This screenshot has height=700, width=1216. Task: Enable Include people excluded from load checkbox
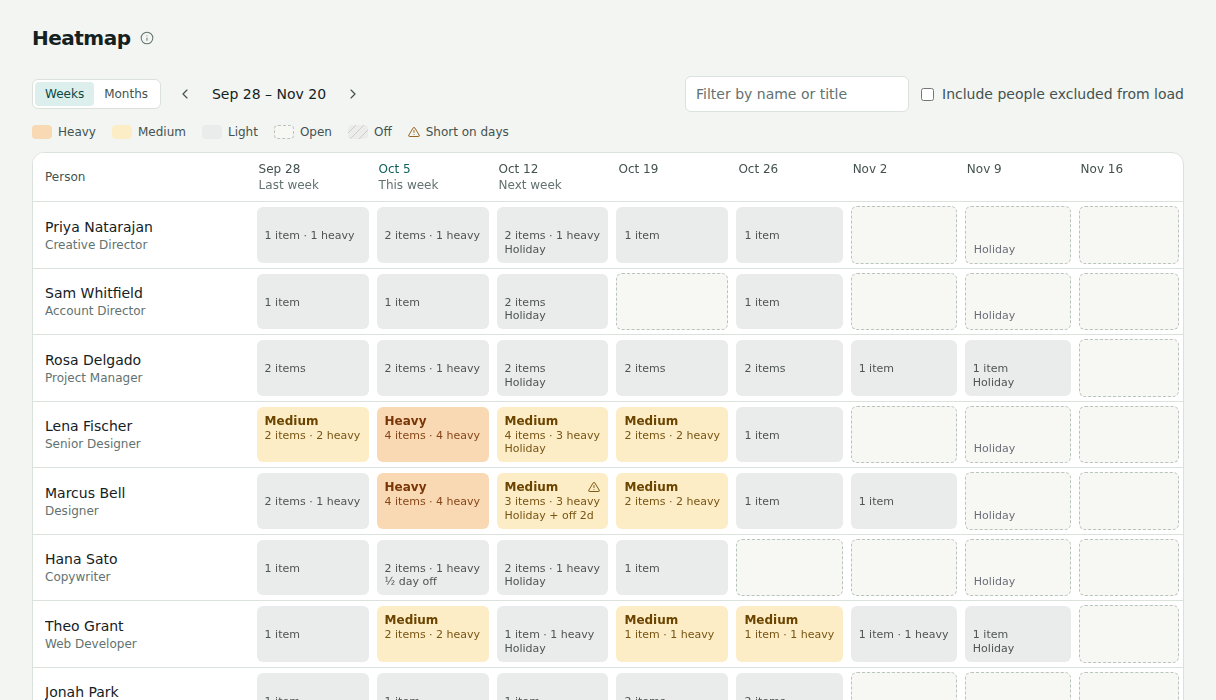(x=927, y=94)
